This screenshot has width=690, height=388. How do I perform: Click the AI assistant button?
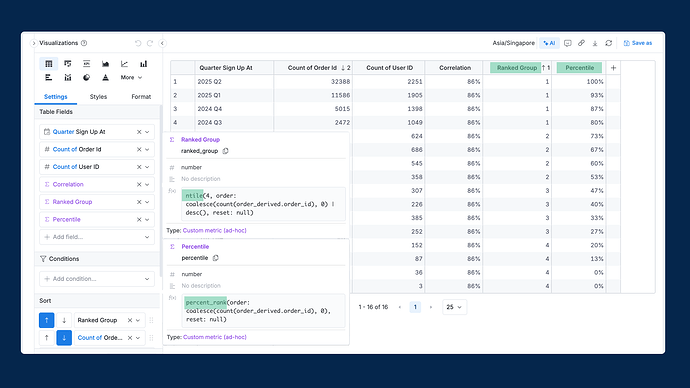549,43
